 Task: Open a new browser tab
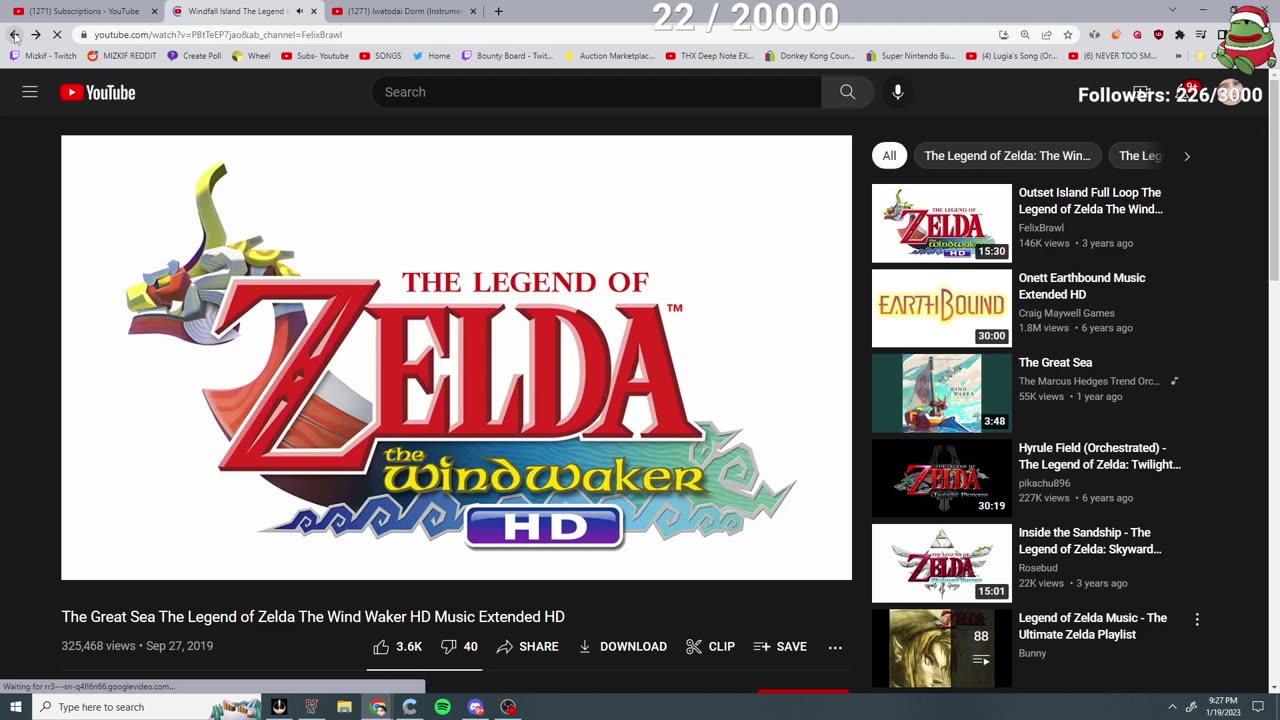pyautogui.click(x=498, y=12)
